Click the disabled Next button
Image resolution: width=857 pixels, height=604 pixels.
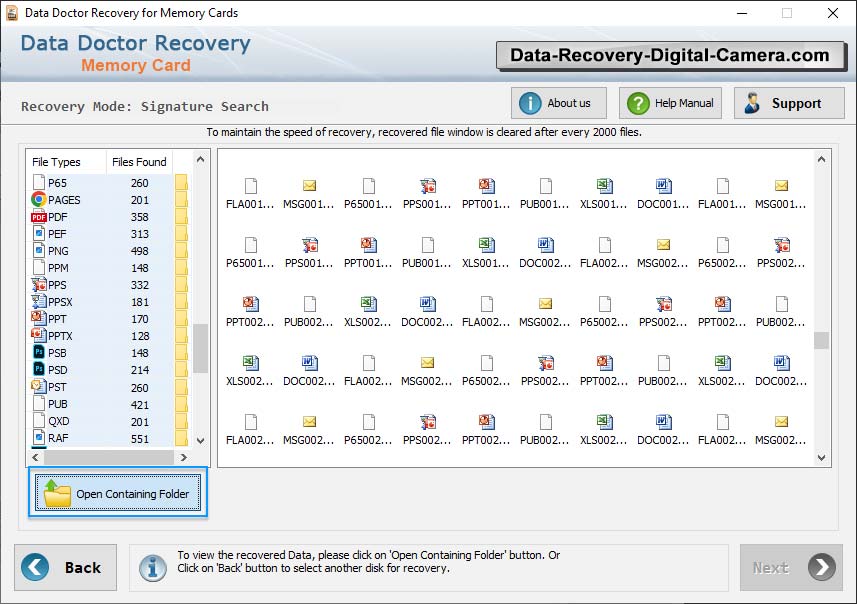[x=791, y=567]
